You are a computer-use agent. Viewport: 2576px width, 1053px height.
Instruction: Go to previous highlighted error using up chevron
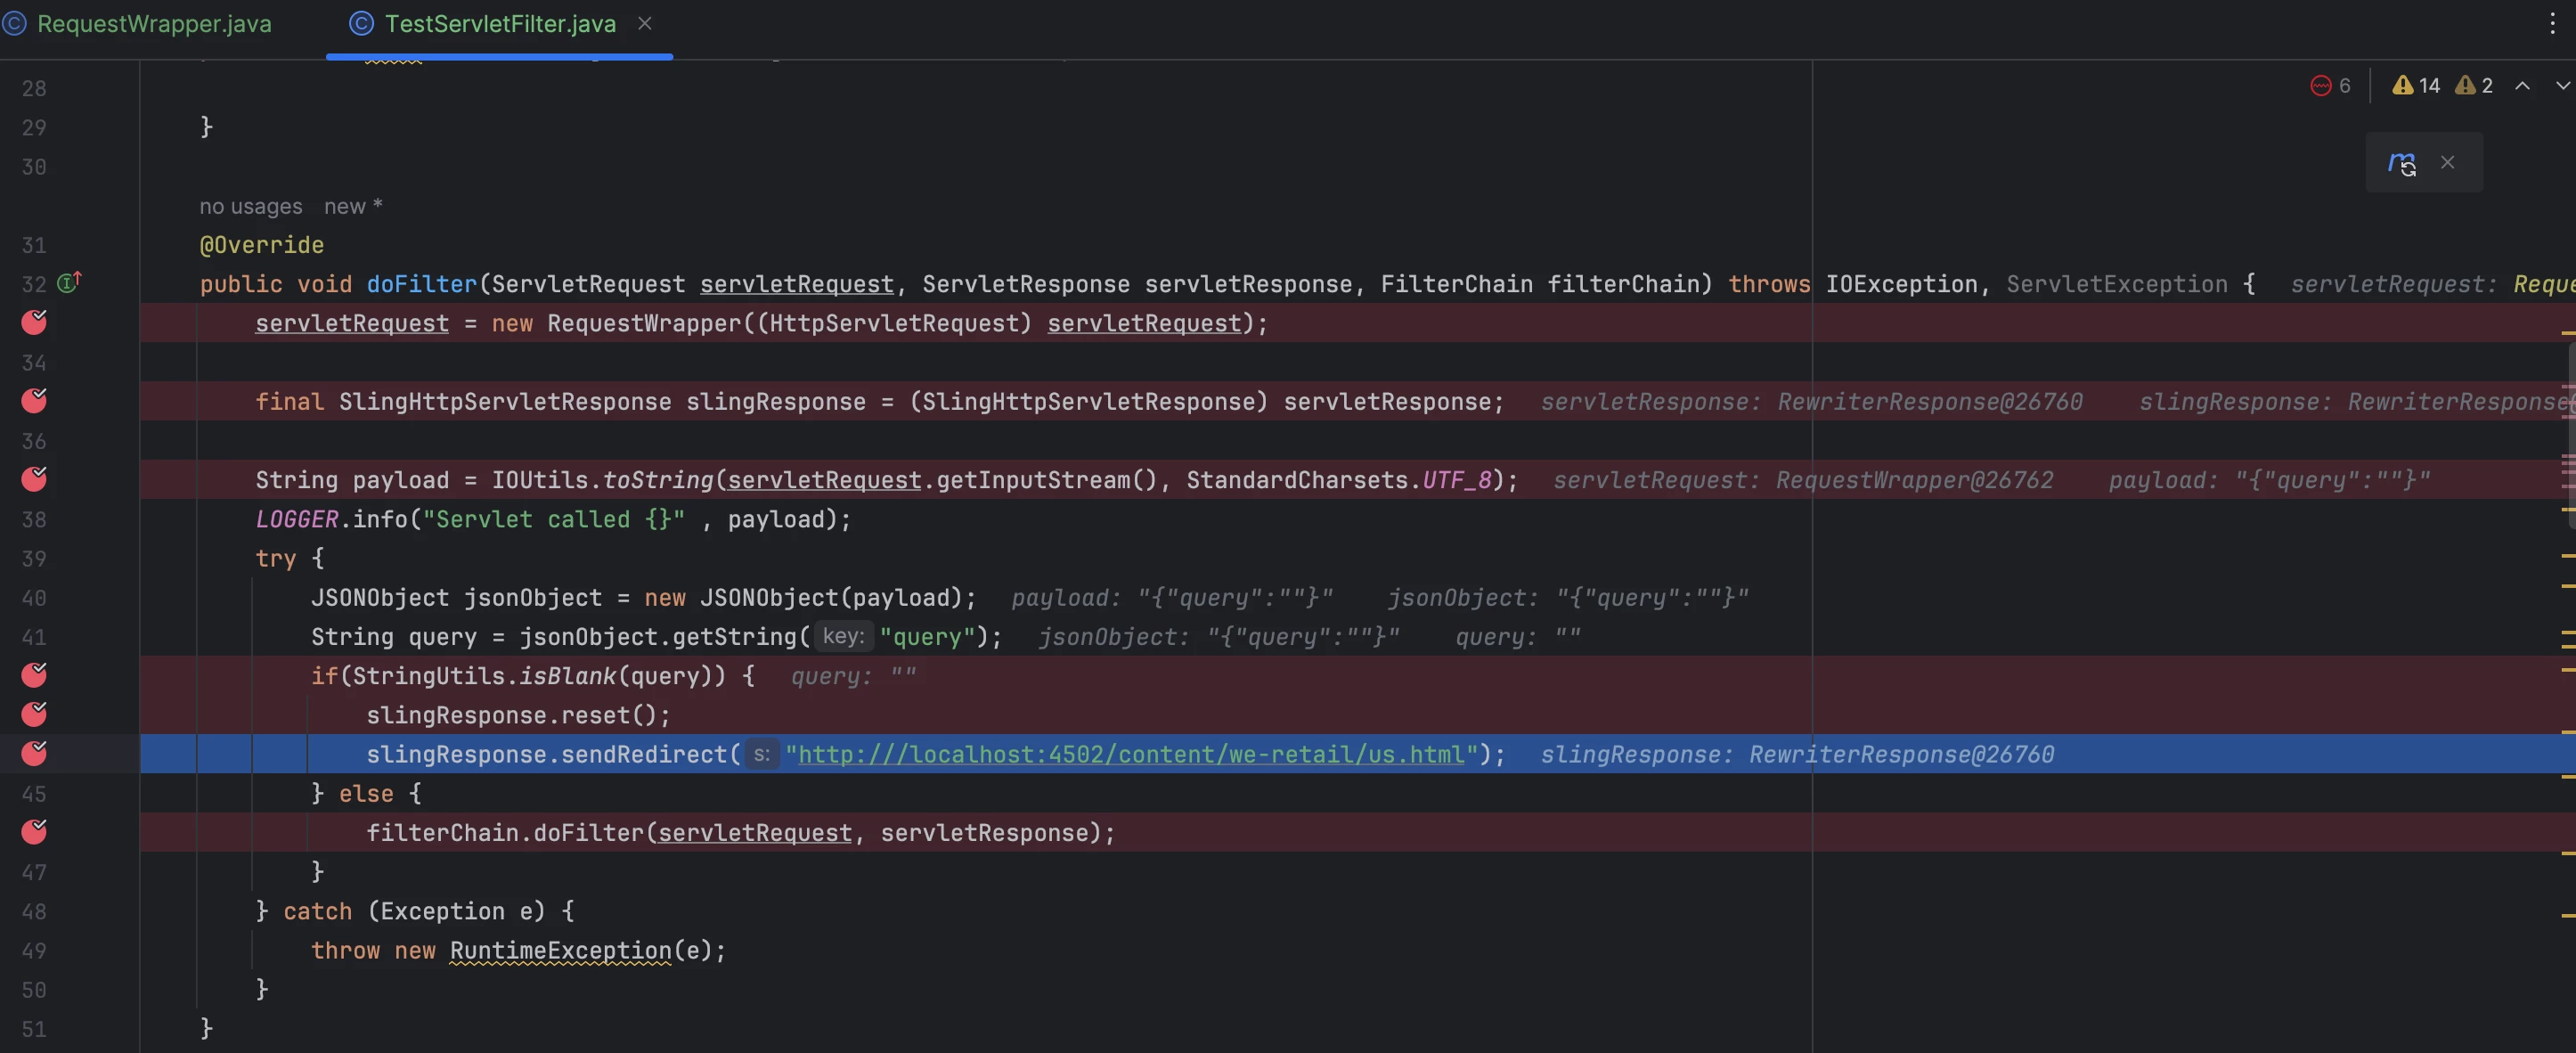coord(2522,86)
